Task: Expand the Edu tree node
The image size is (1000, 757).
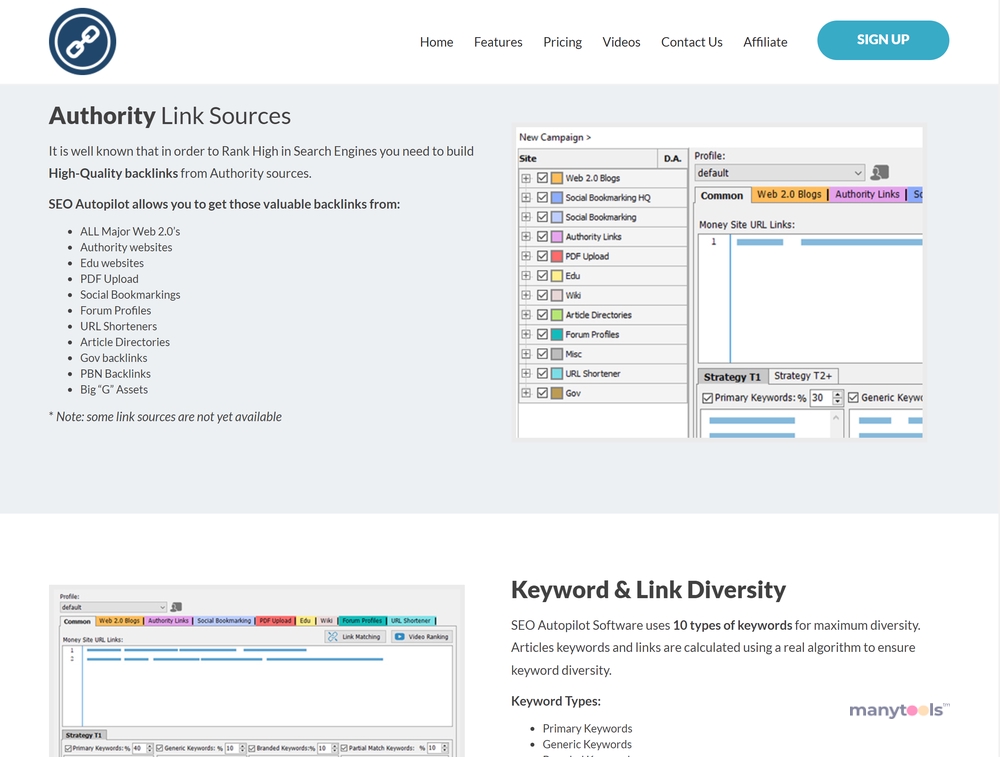Action: (x=526, y=276)
